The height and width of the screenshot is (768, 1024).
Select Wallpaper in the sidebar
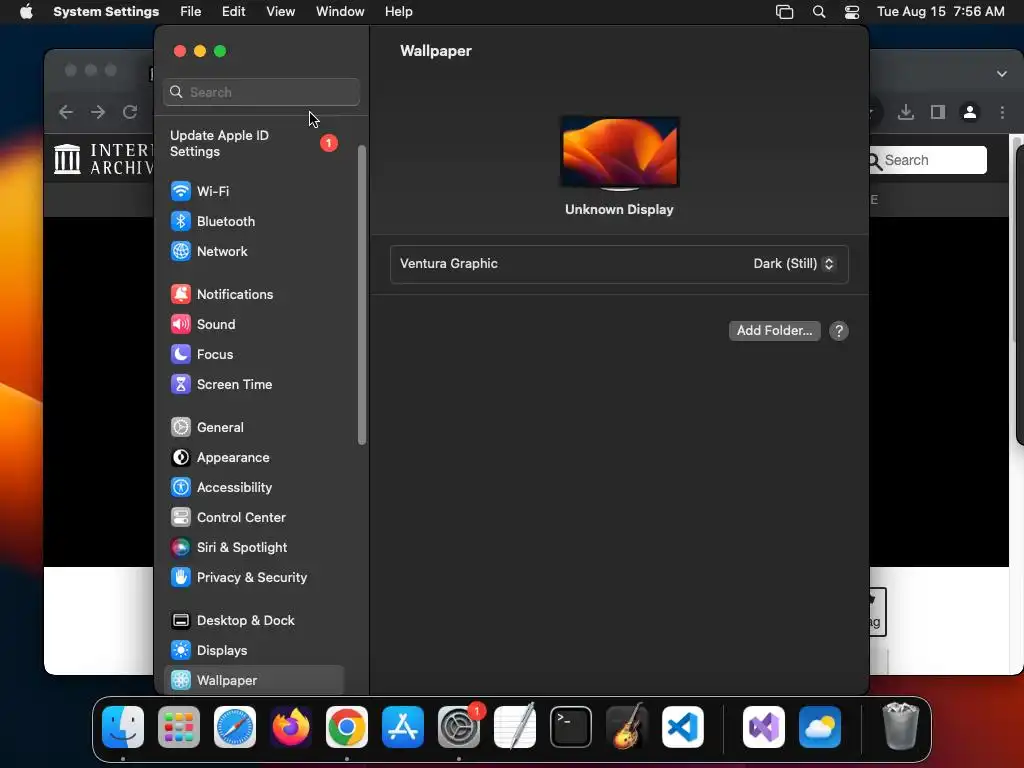click(253, 680)
